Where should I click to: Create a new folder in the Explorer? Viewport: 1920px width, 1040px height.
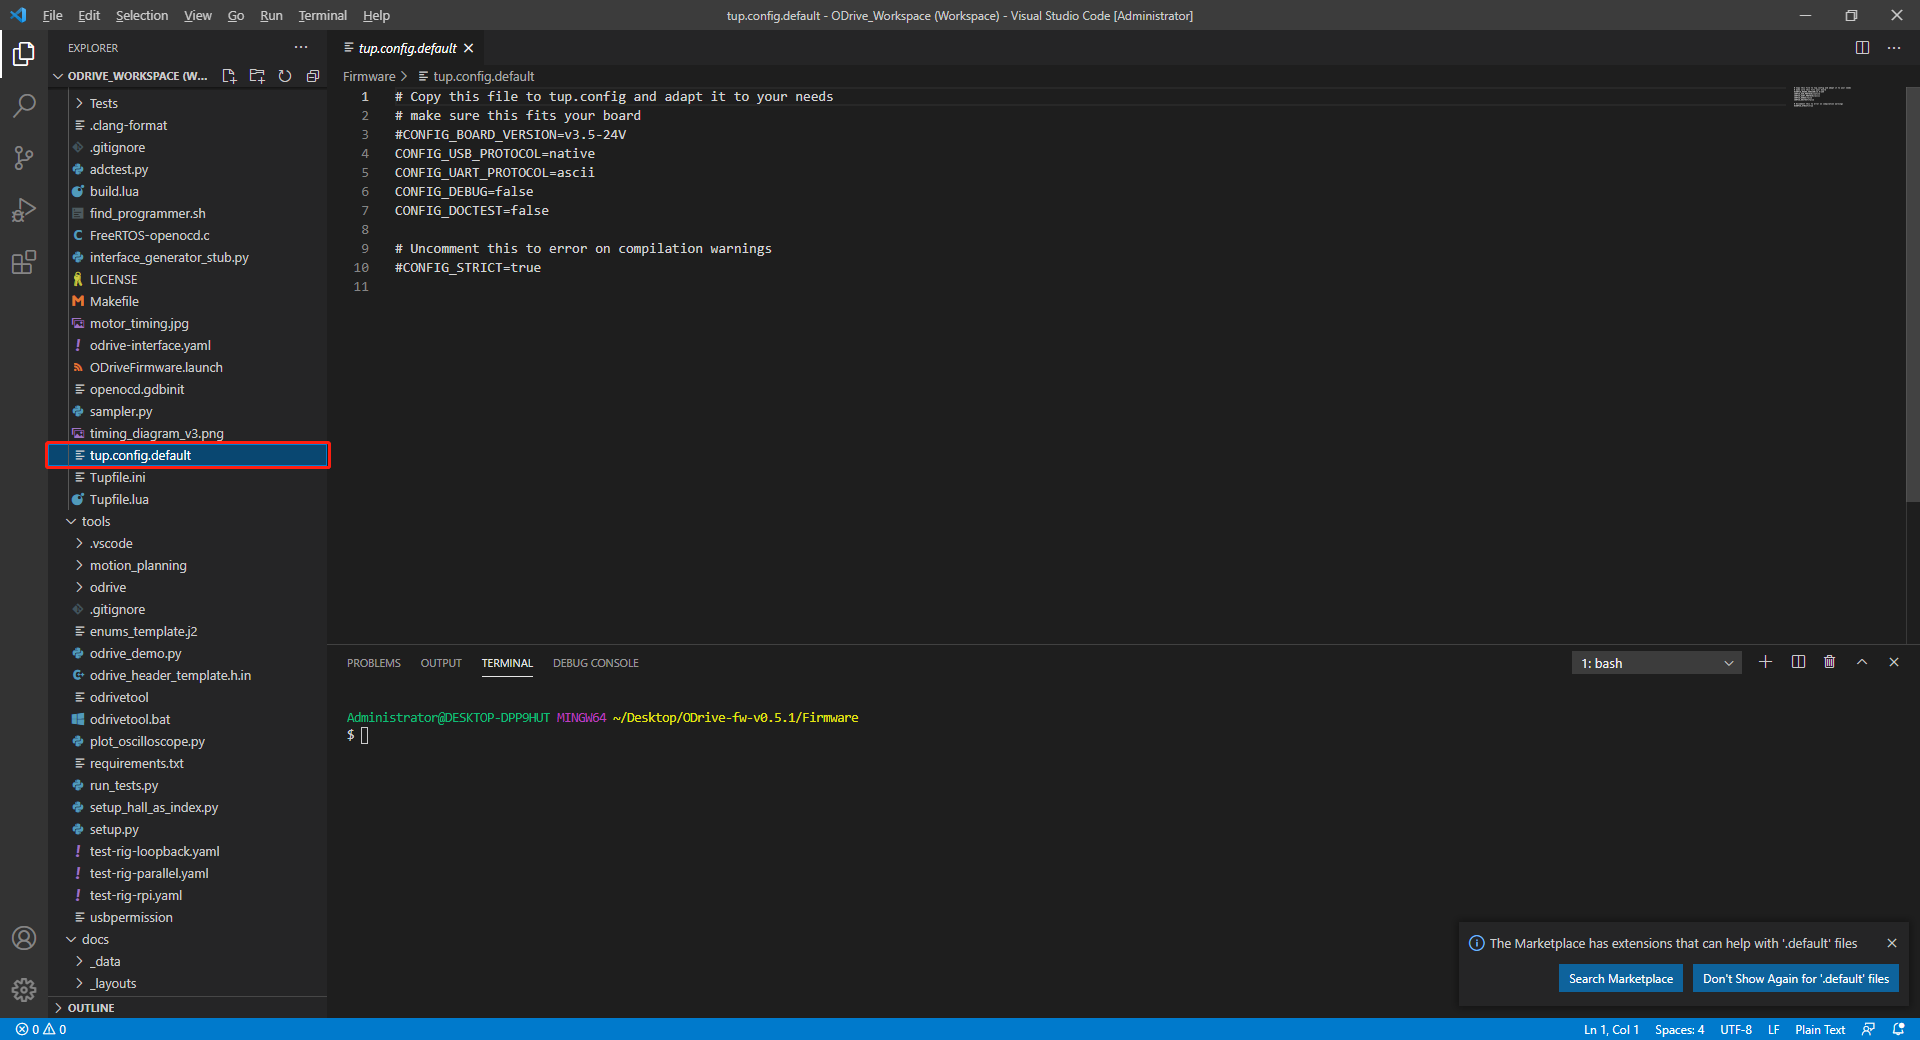tap(257, 75)
